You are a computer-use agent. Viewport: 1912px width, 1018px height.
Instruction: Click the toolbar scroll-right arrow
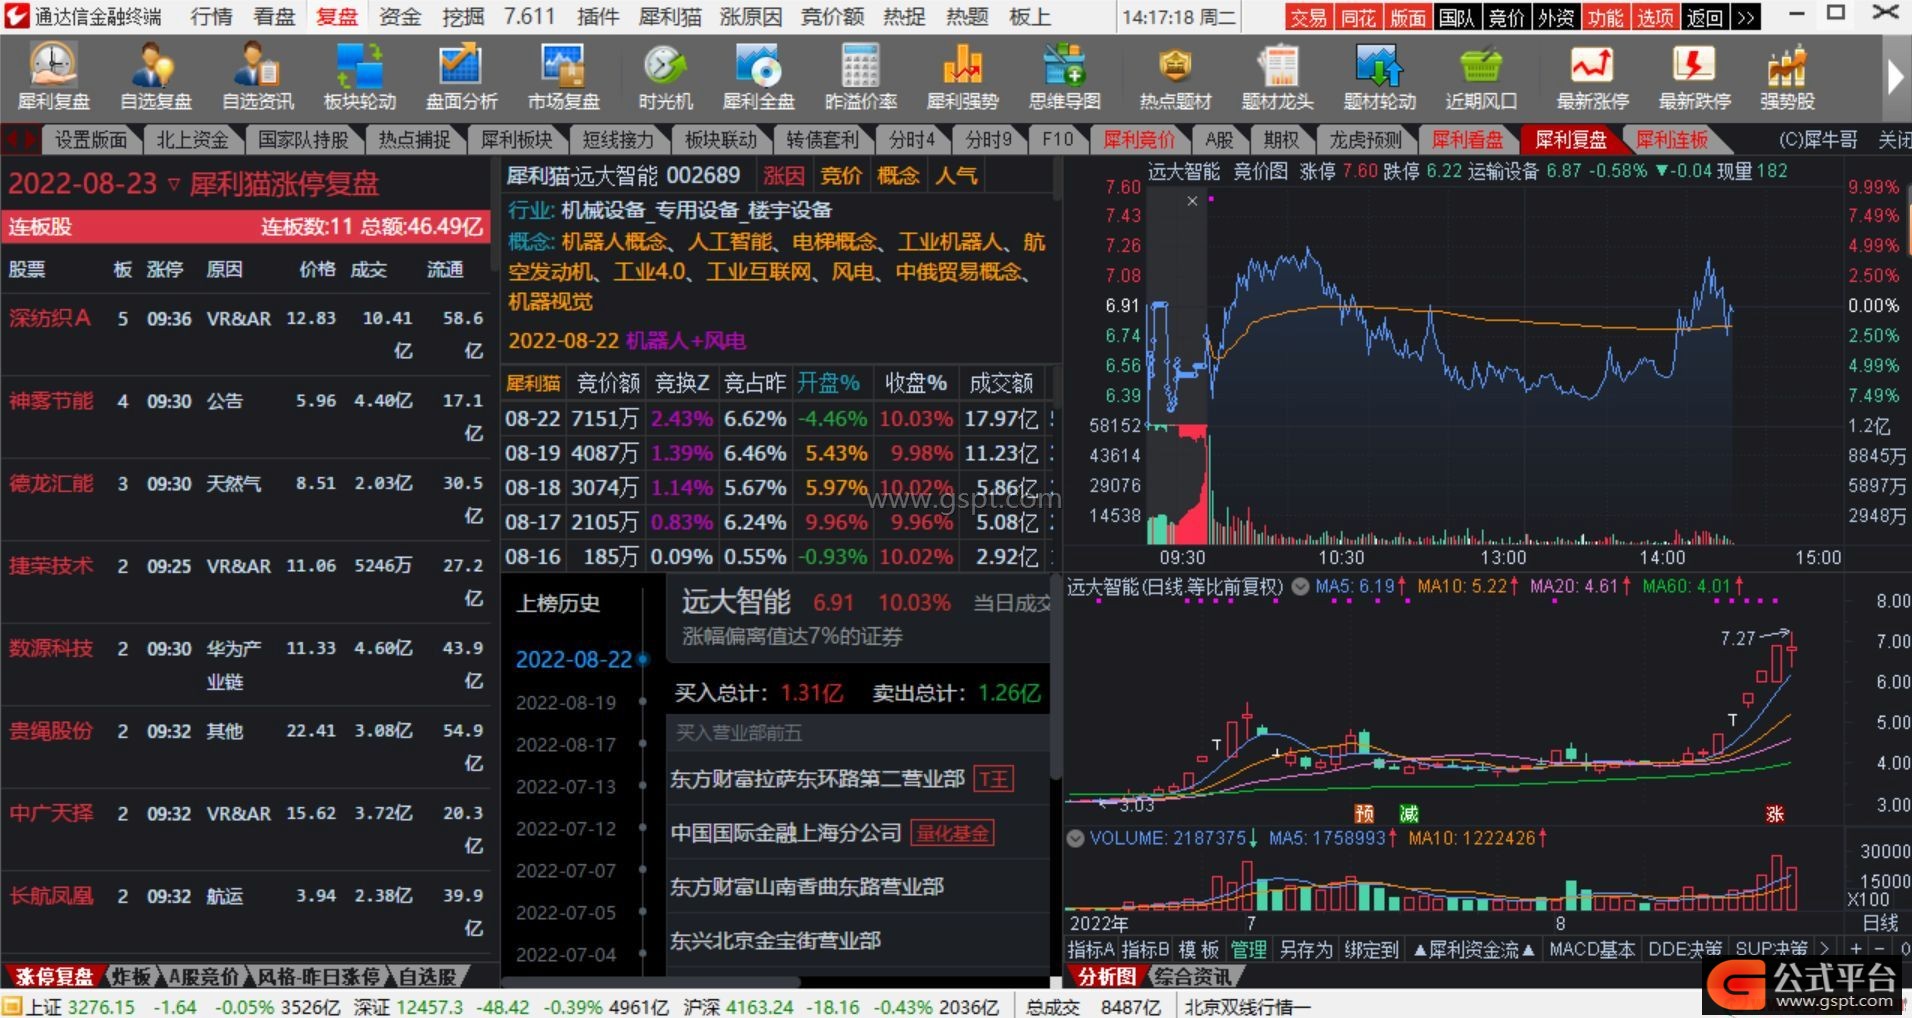[x=1895, y=77]
